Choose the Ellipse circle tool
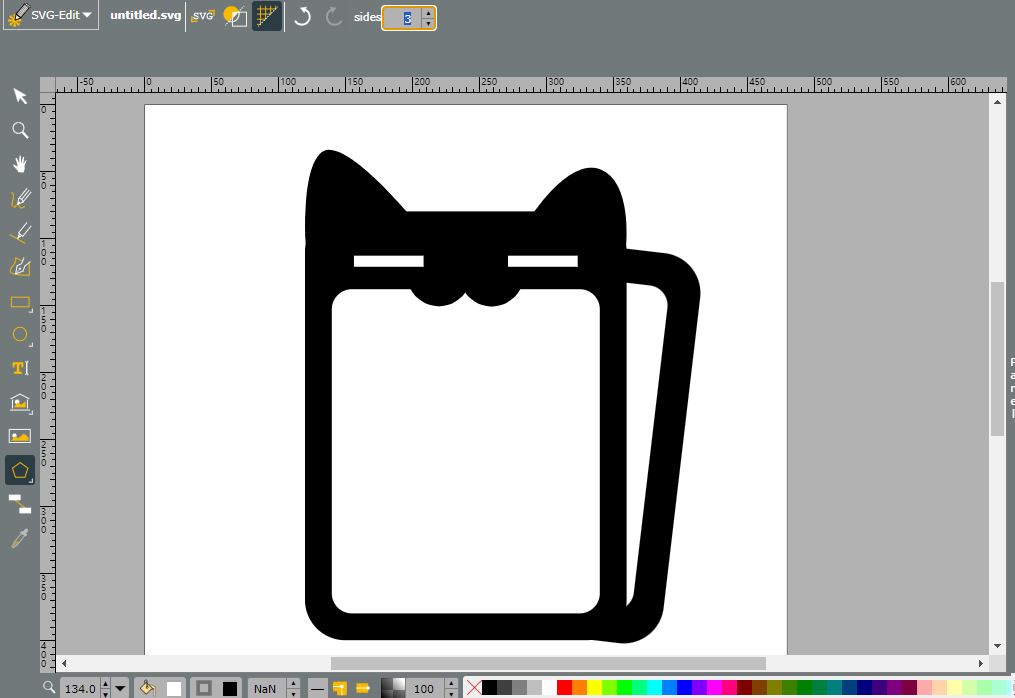Image resolution: width=1015 pixels, height=698 pixels. point(20,334)
